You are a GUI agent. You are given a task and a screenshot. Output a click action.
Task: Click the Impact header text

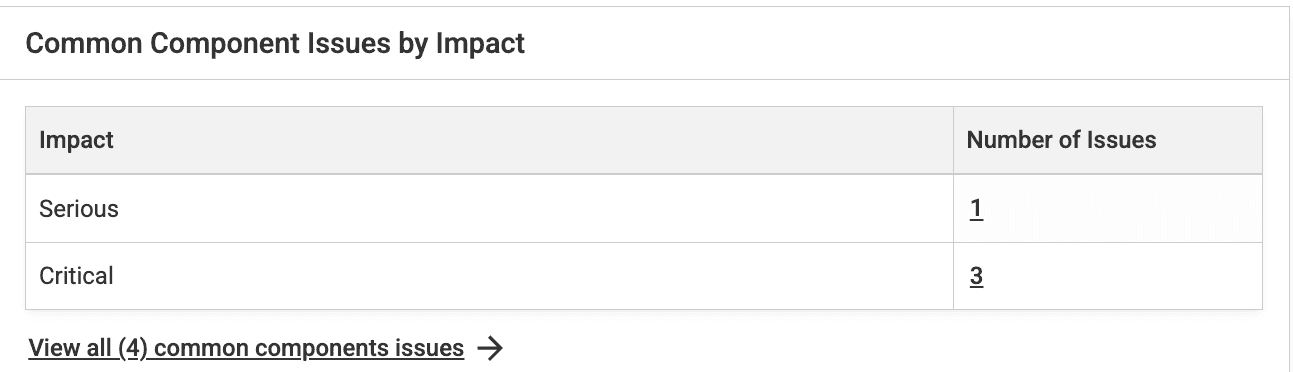(76, 141)
